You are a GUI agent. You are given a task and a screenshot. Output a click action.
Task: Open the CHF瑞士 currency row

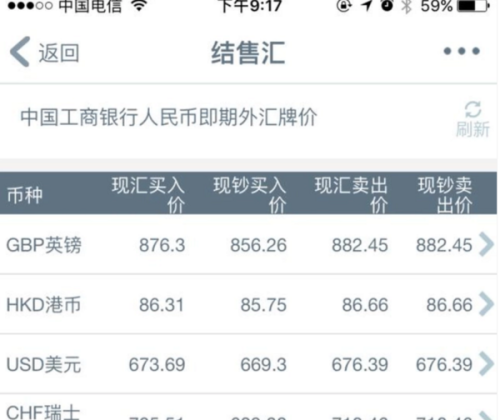[x=248, y=408]
